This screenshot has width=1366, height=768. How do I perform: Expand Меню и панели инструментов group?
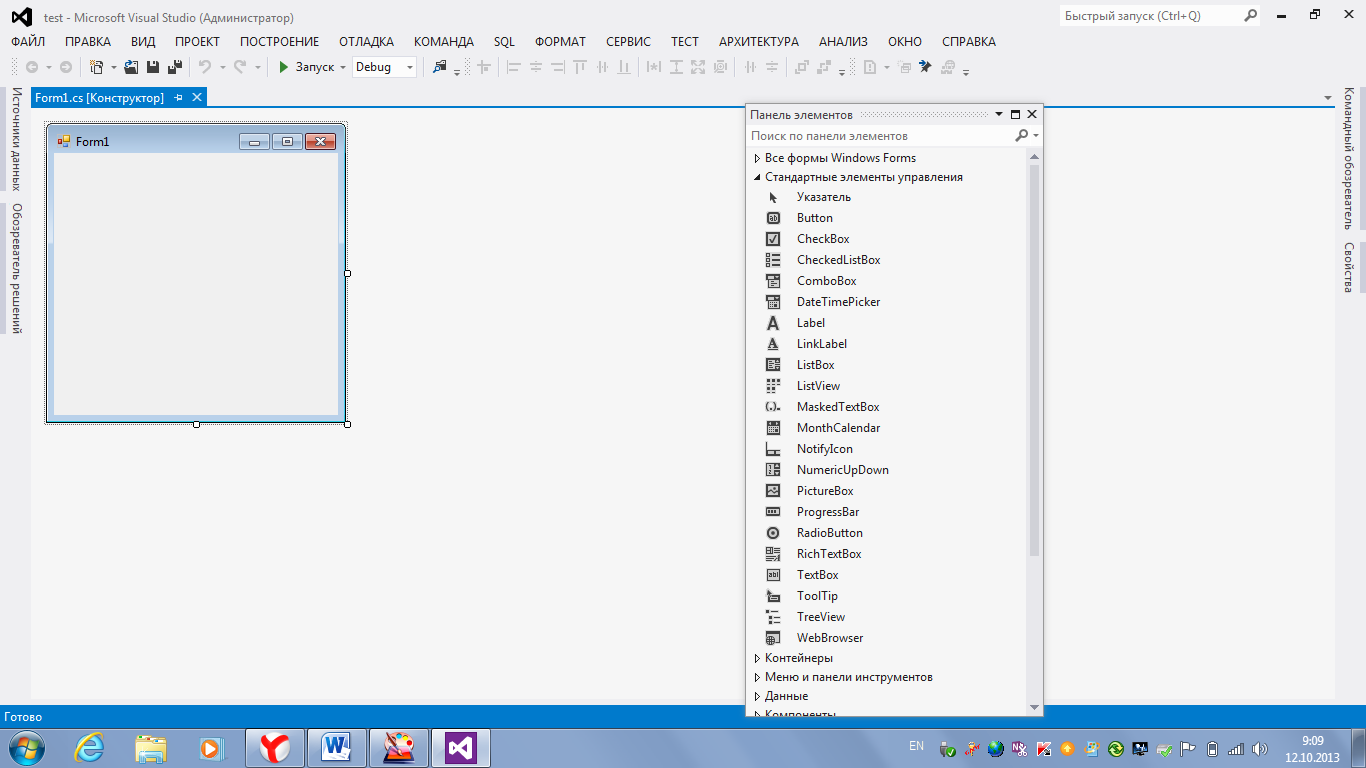coord(756,677)
